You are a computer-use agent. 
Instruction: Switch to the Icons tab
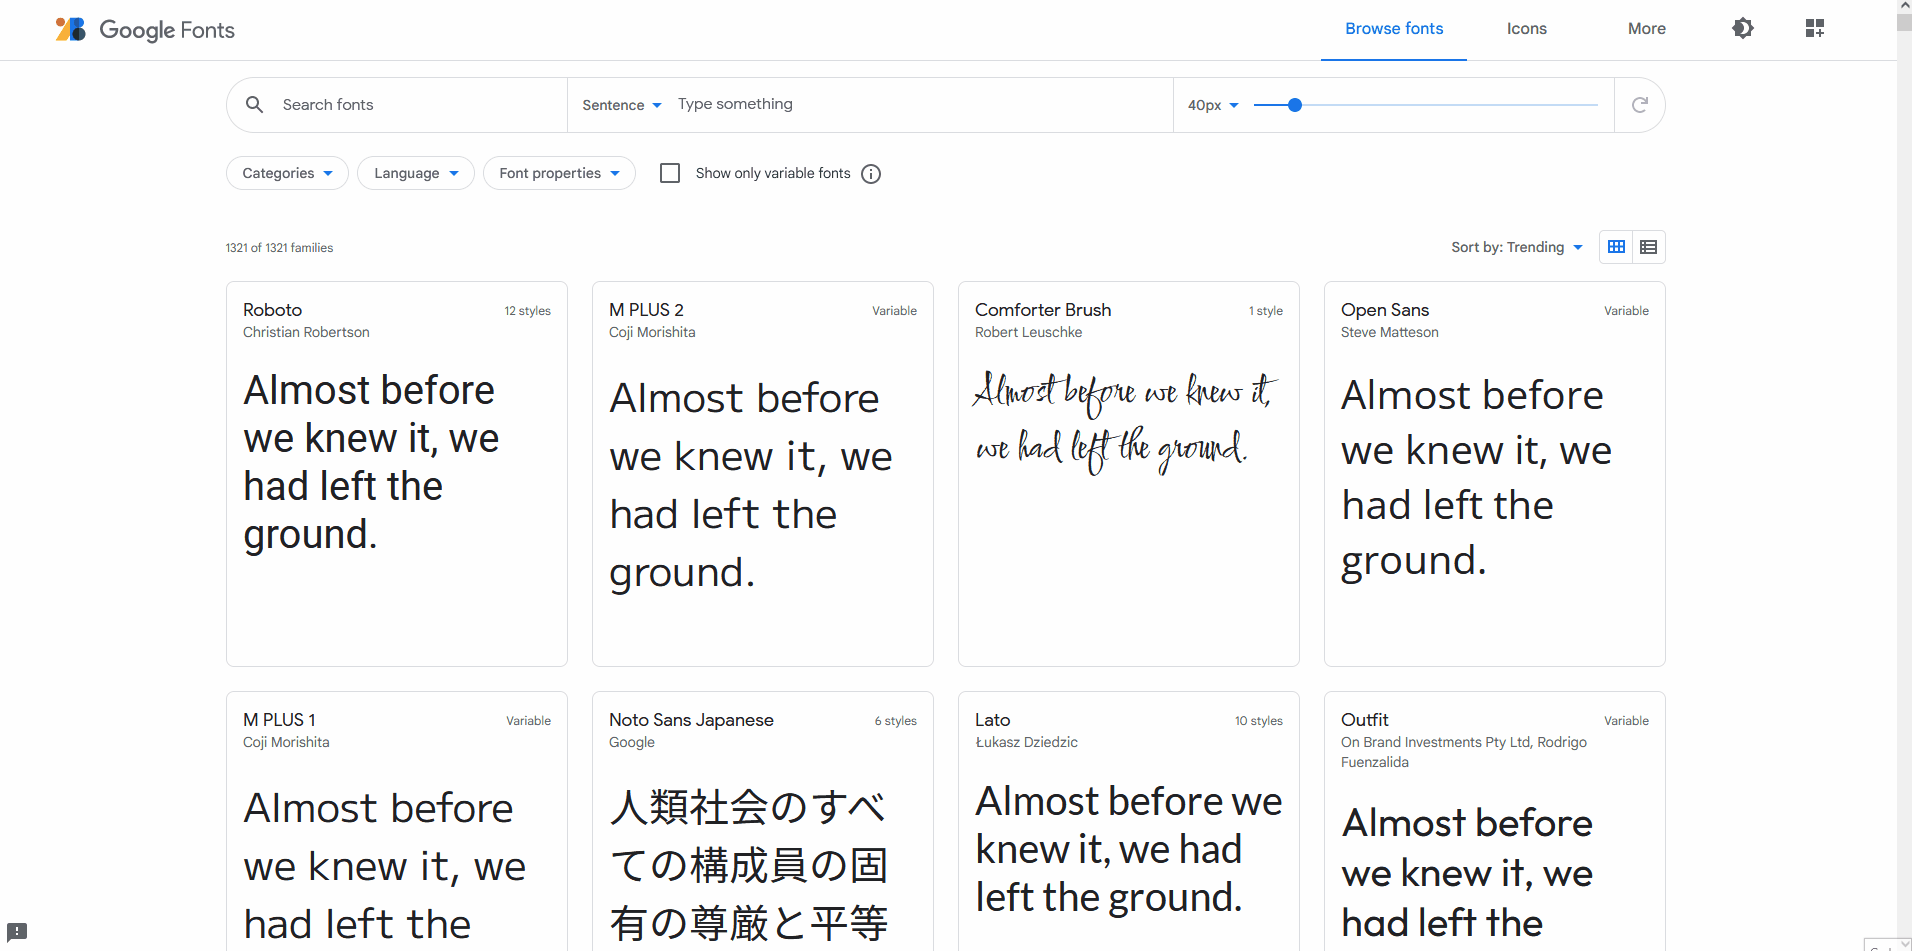point(1526,28)
